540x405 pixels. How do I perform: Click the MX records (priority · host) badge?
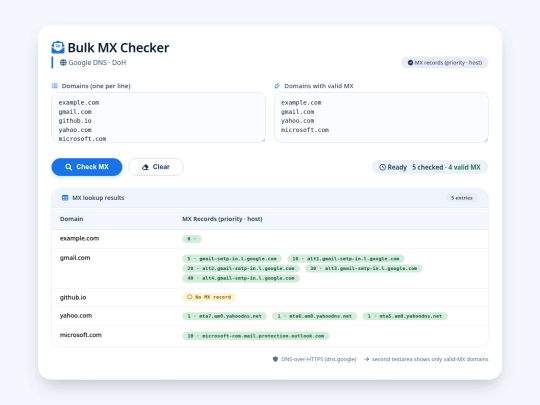[445, 63]
